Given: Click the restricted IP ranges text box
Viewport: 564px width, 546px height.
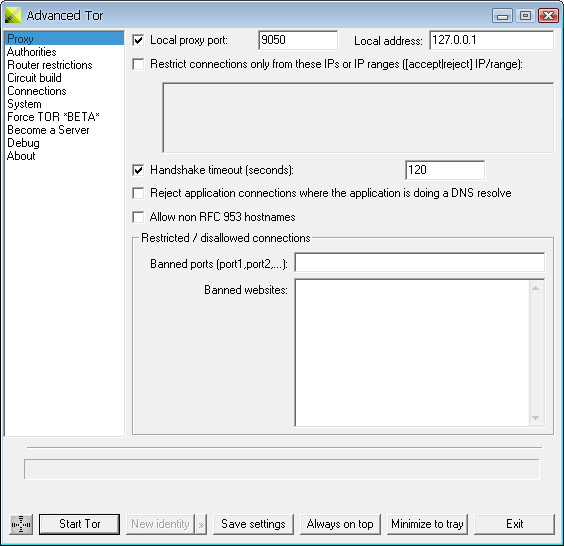Looking at the screenshot, I should coord(358,118).
